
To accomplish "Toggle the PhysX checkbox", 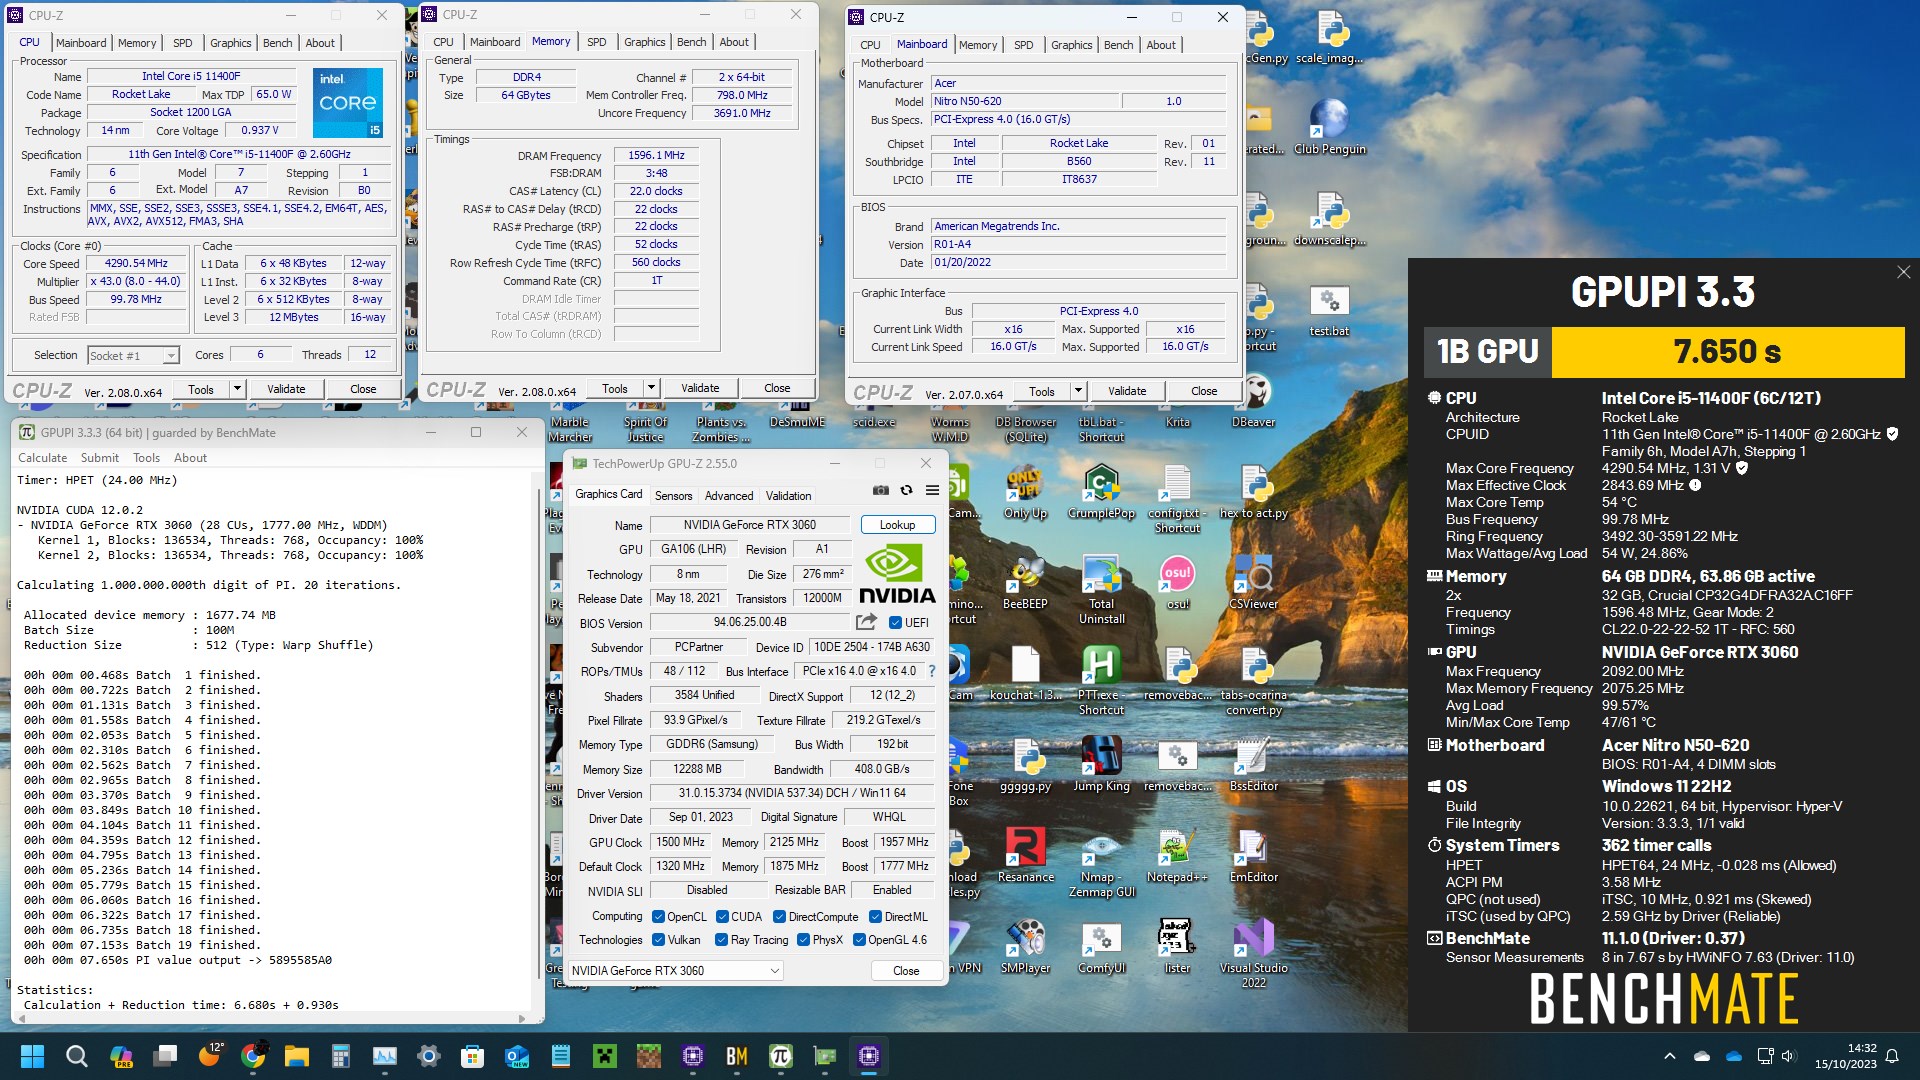I will click(802, 940).
